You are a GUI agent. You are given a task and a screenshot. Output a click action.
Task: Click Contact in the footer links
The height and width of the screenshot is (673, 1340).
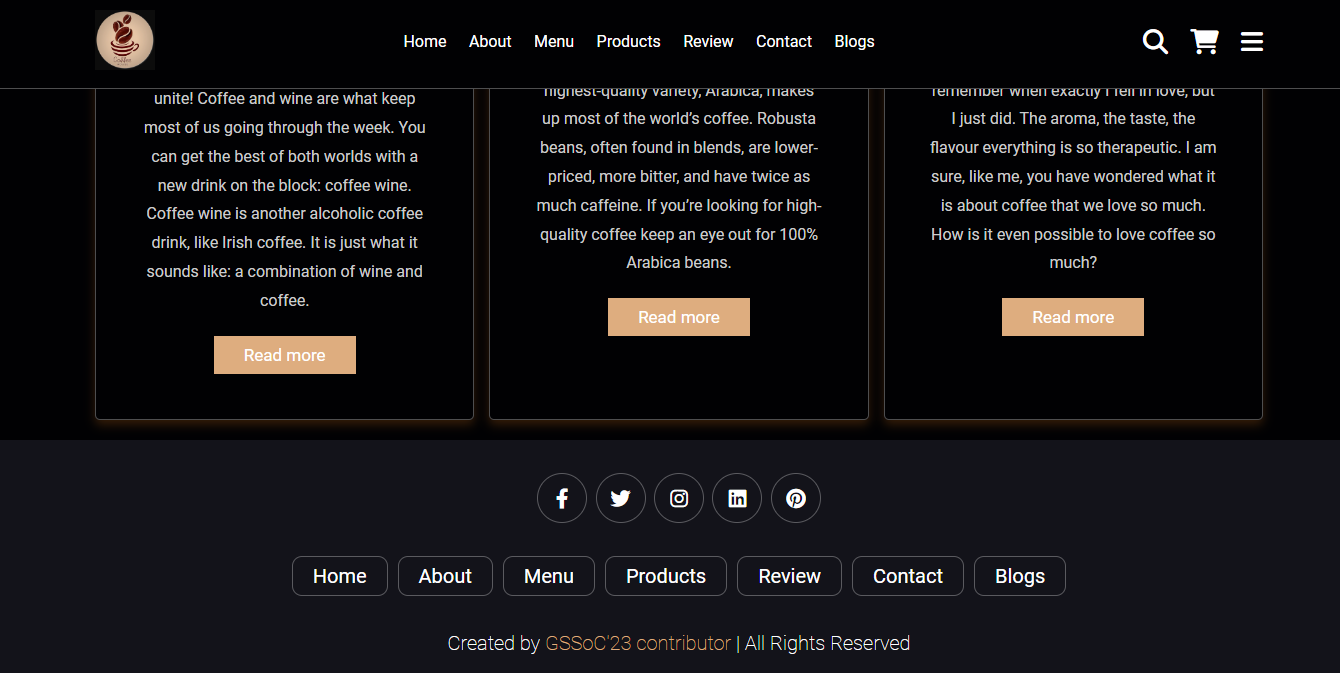pyautogui.click(x=907, y=576)
